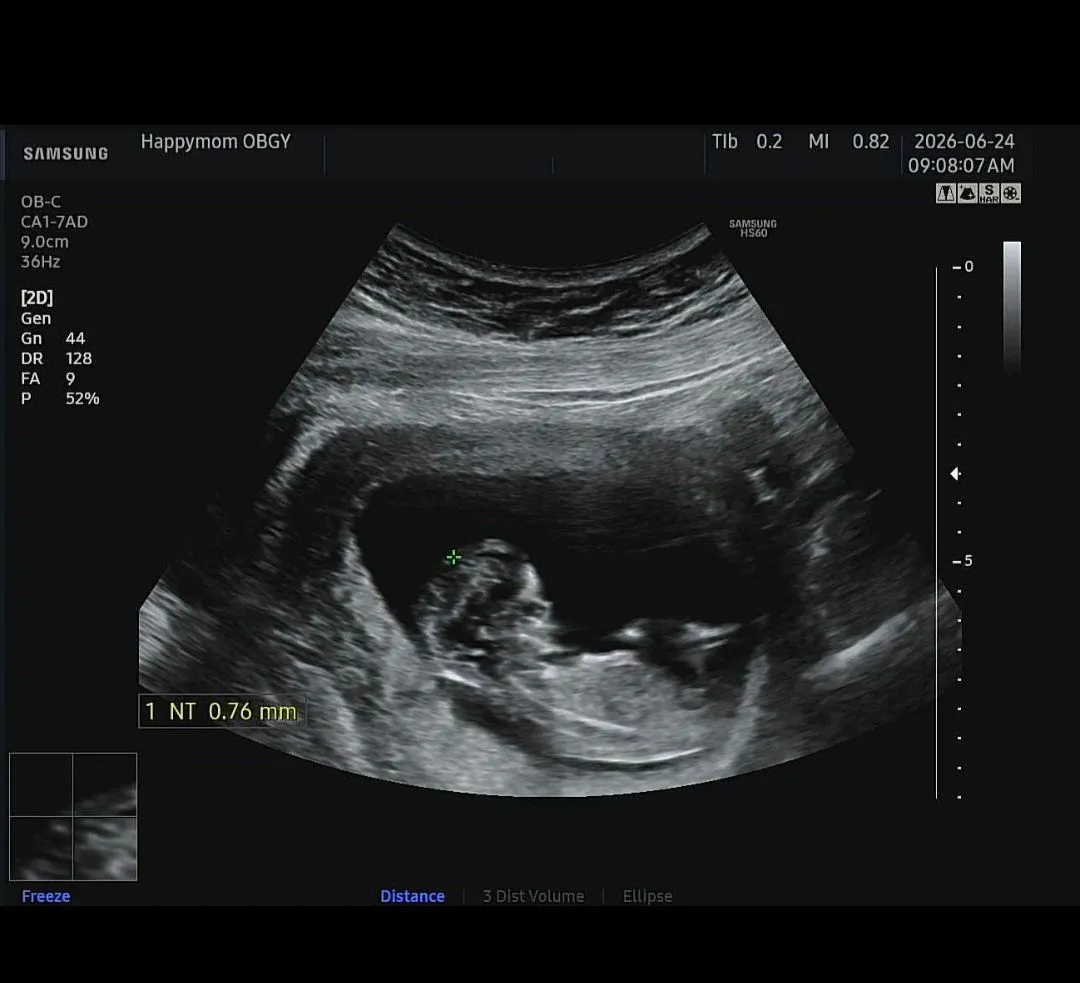Select the [2D] imaging mode label
1080x983 pixels.
click(x=37, y=298)
